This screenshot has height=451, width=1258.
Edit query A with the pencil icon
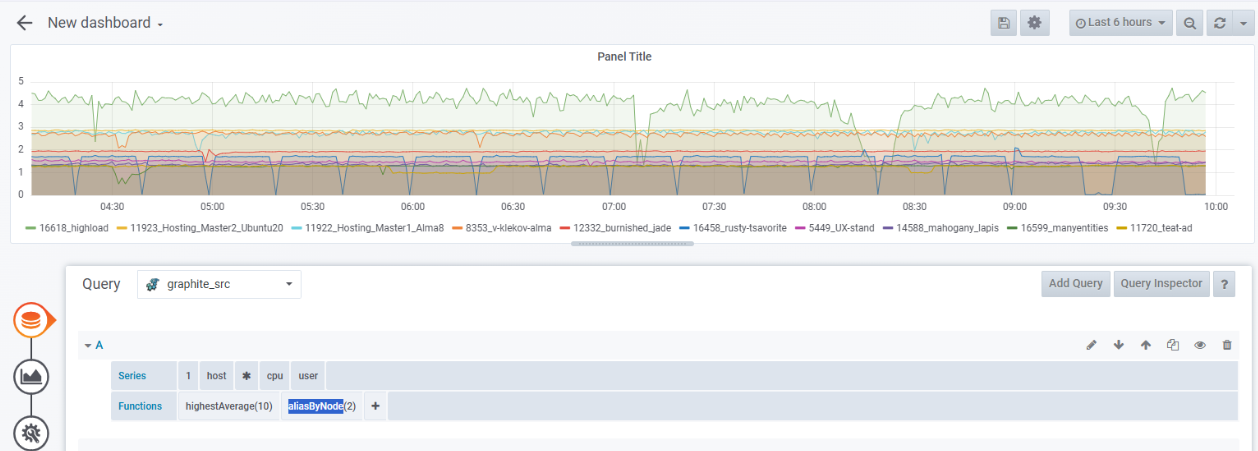pos(1092,345)
